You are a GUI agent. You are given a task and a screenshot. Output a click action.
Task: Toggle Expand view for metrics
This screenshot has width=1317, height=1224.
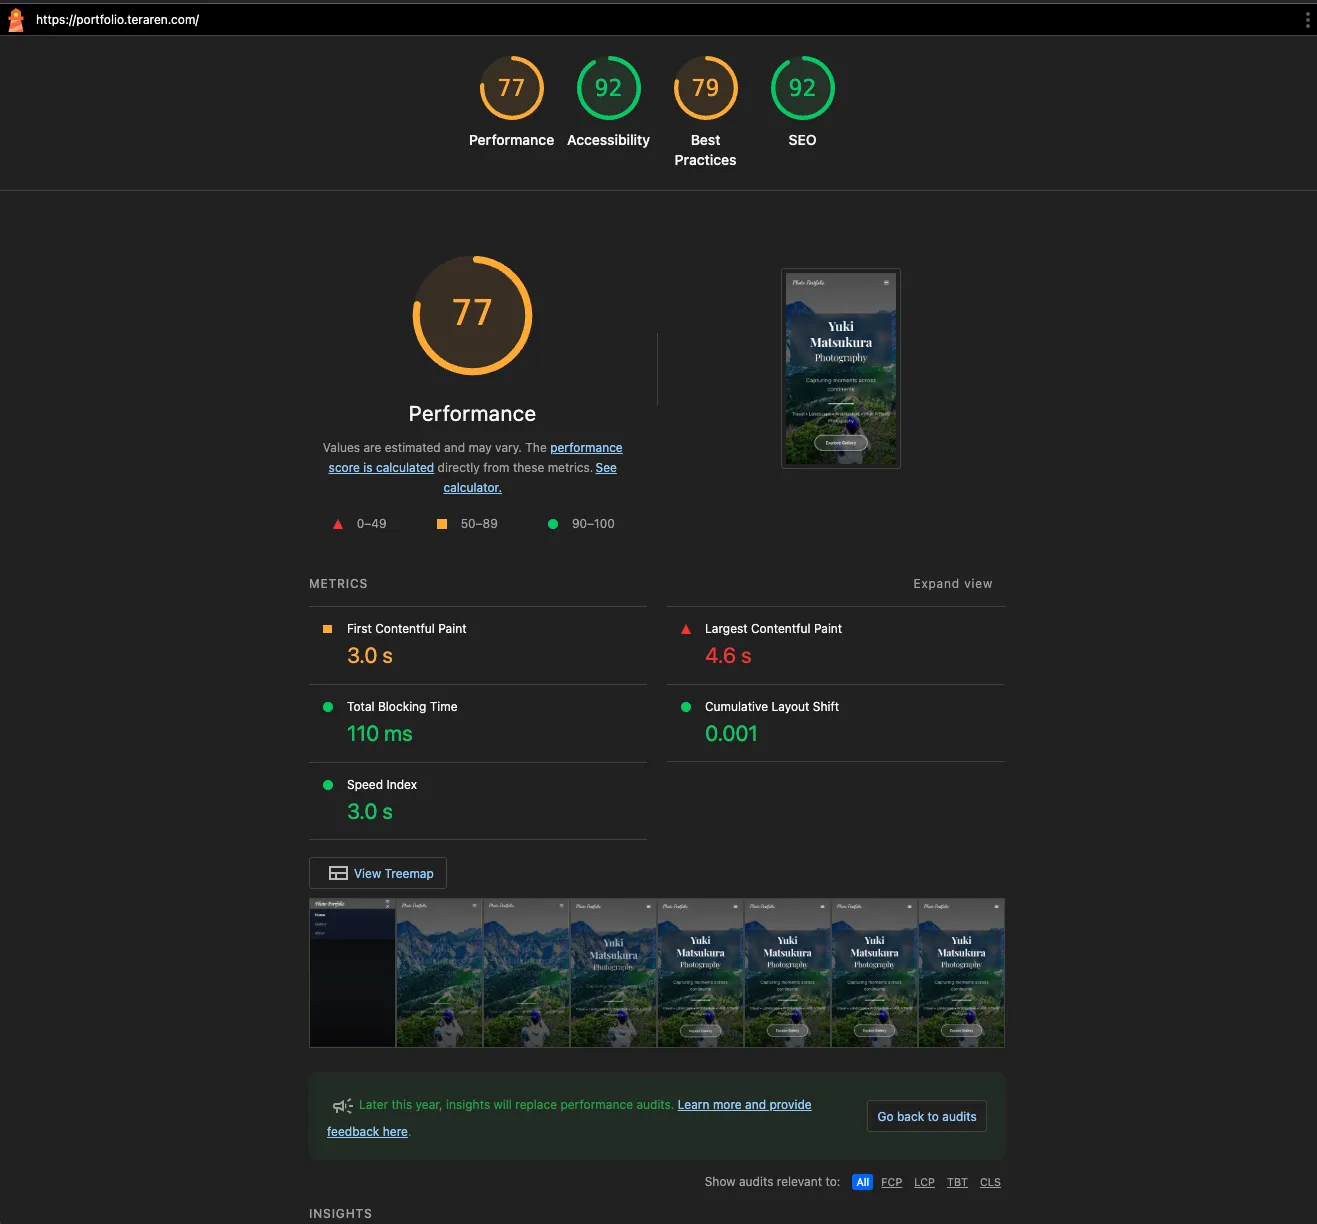point(952,584)
